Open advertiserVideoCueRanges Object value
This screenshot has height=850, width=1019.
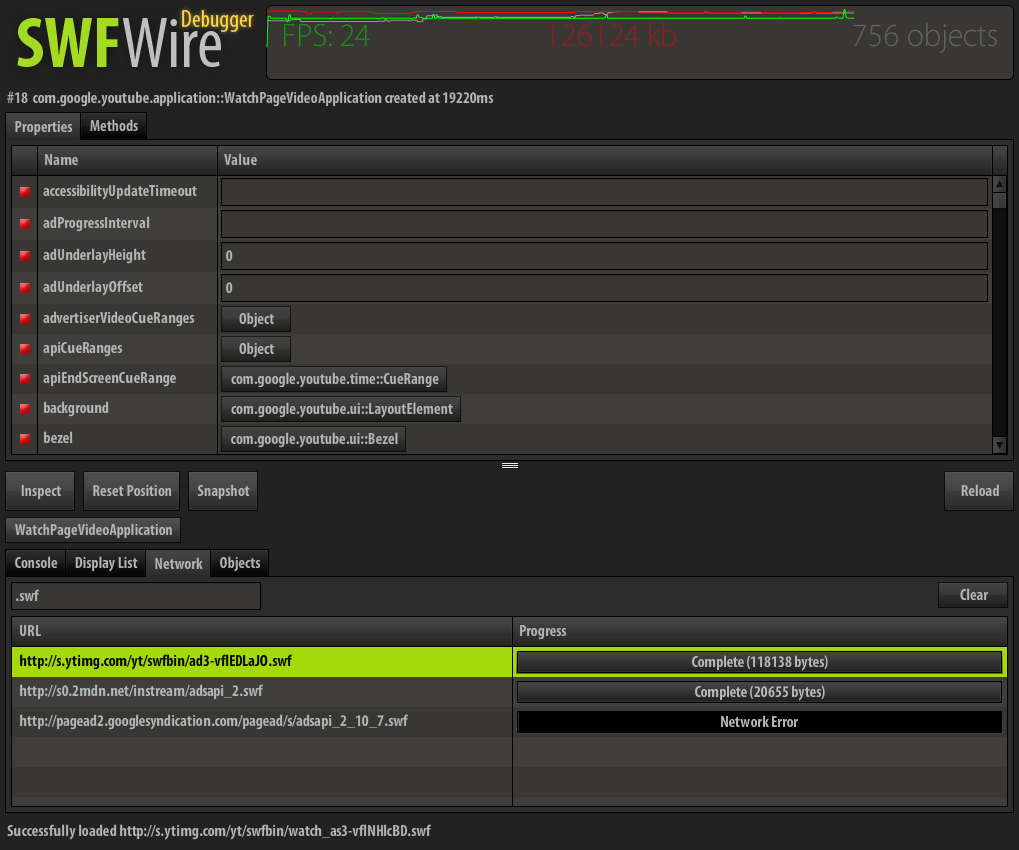point(256,319)
